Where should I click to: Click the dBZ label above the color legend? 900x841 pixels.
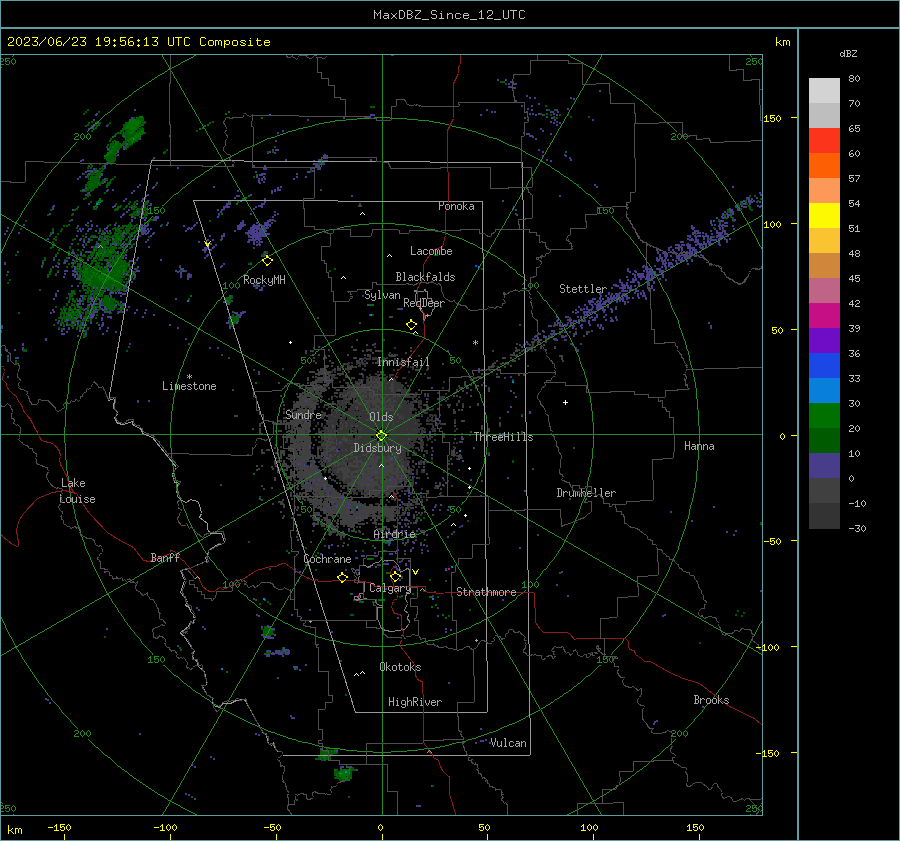pyautogui.click(x=848, y=53)
